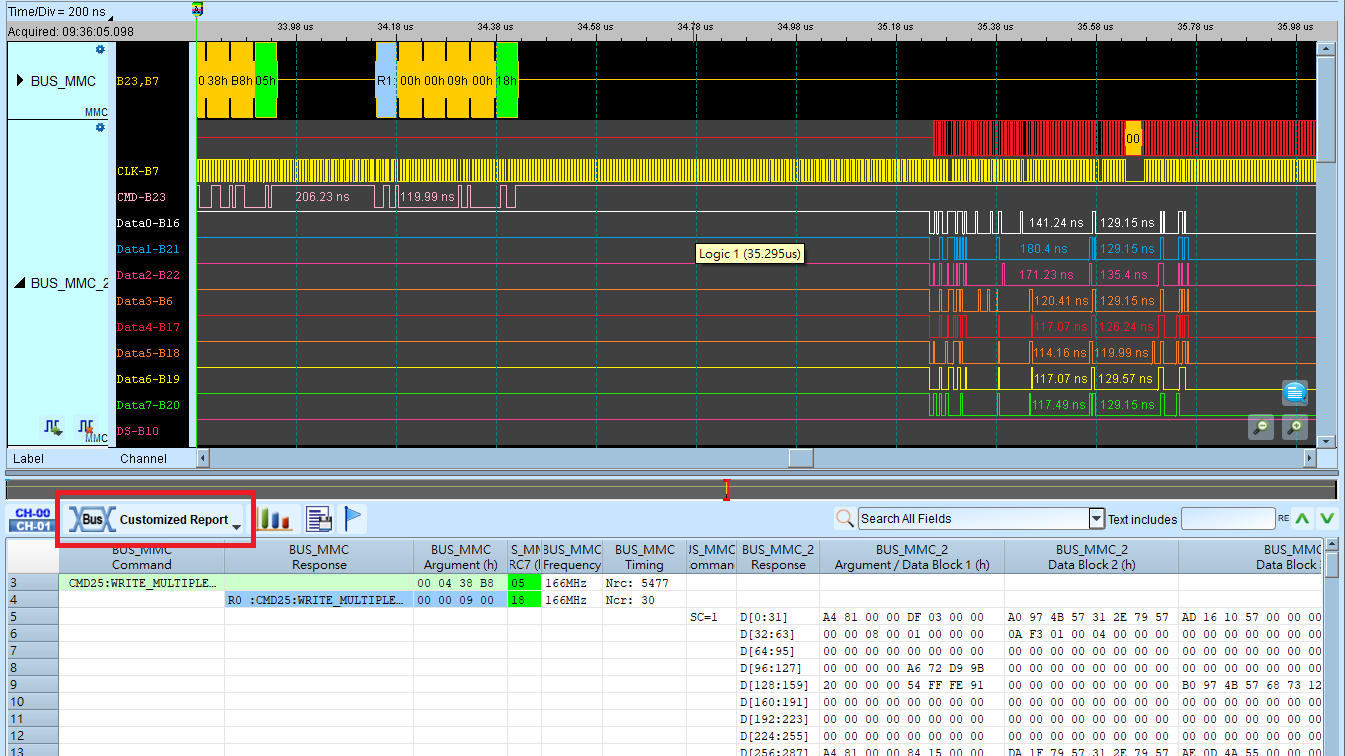Click the search magnifier icon
This screenshot has height=756, width=1345.
click(x=845, y=518)
